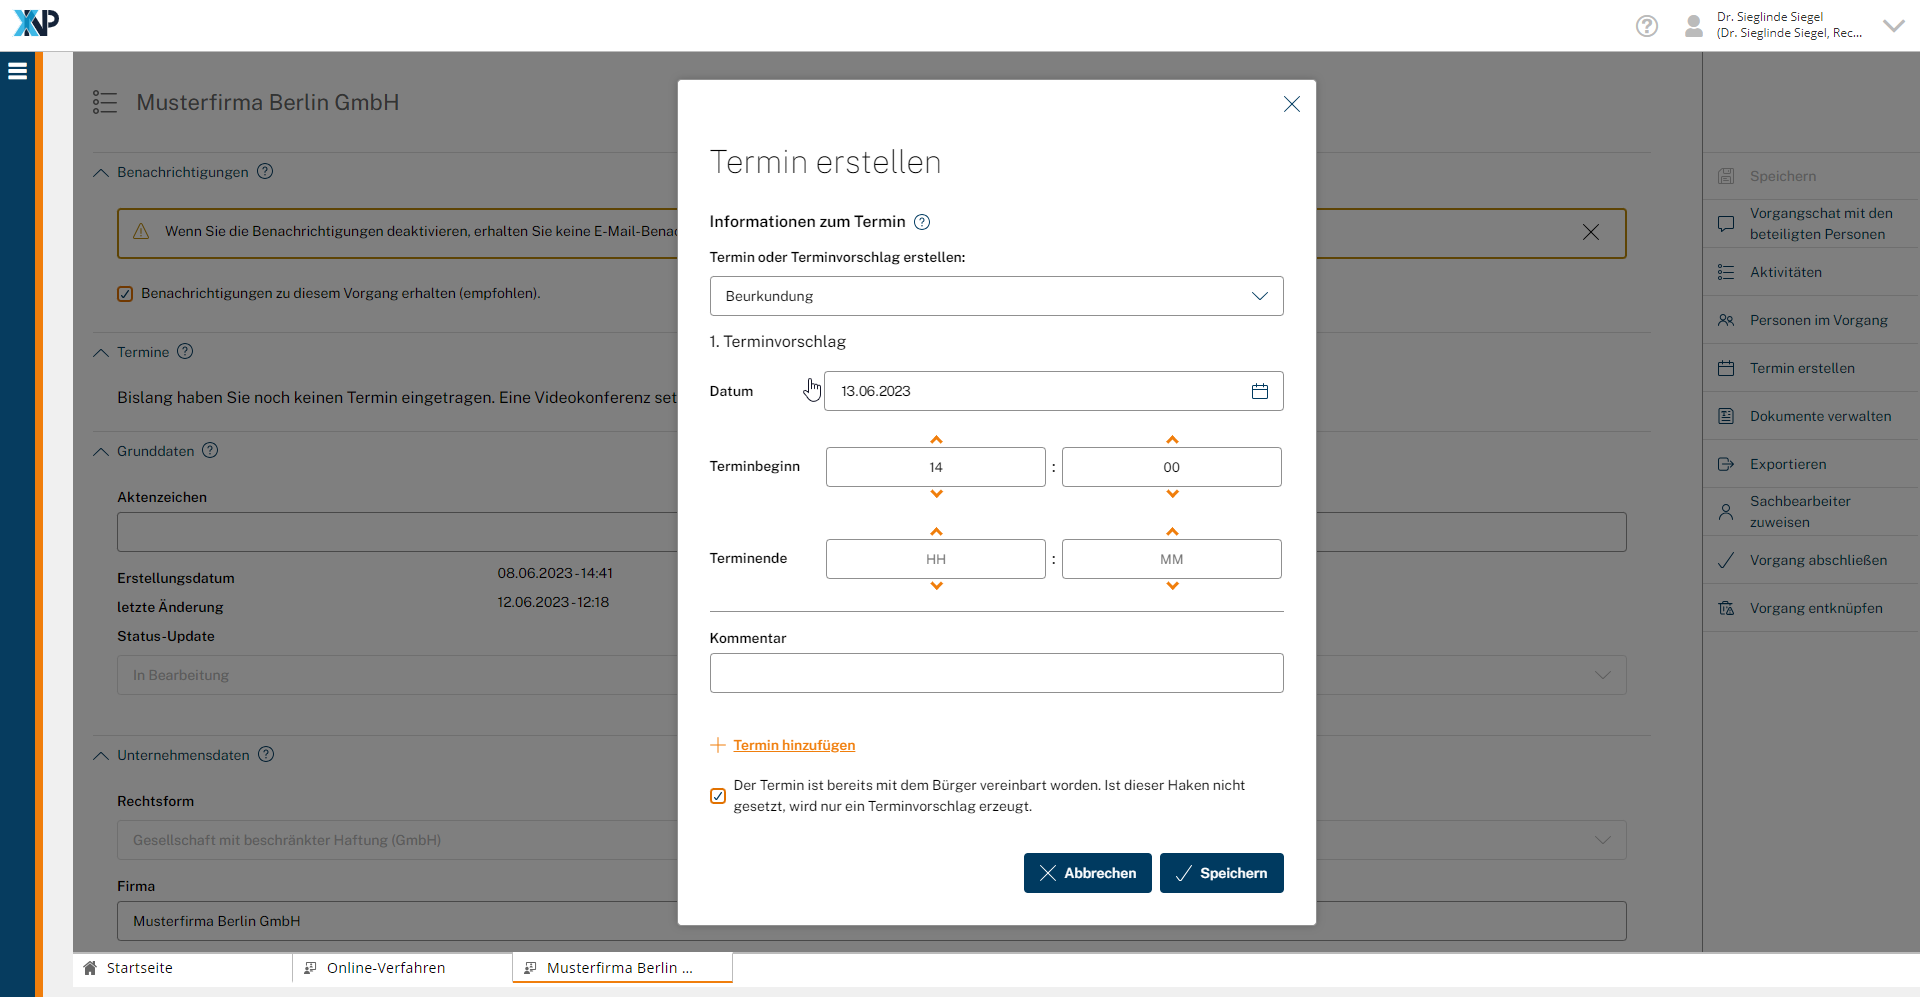Open the help icon next to Benachrichtigungen
This screenshot has width=1920, height=997.
[x=265, y=171]
